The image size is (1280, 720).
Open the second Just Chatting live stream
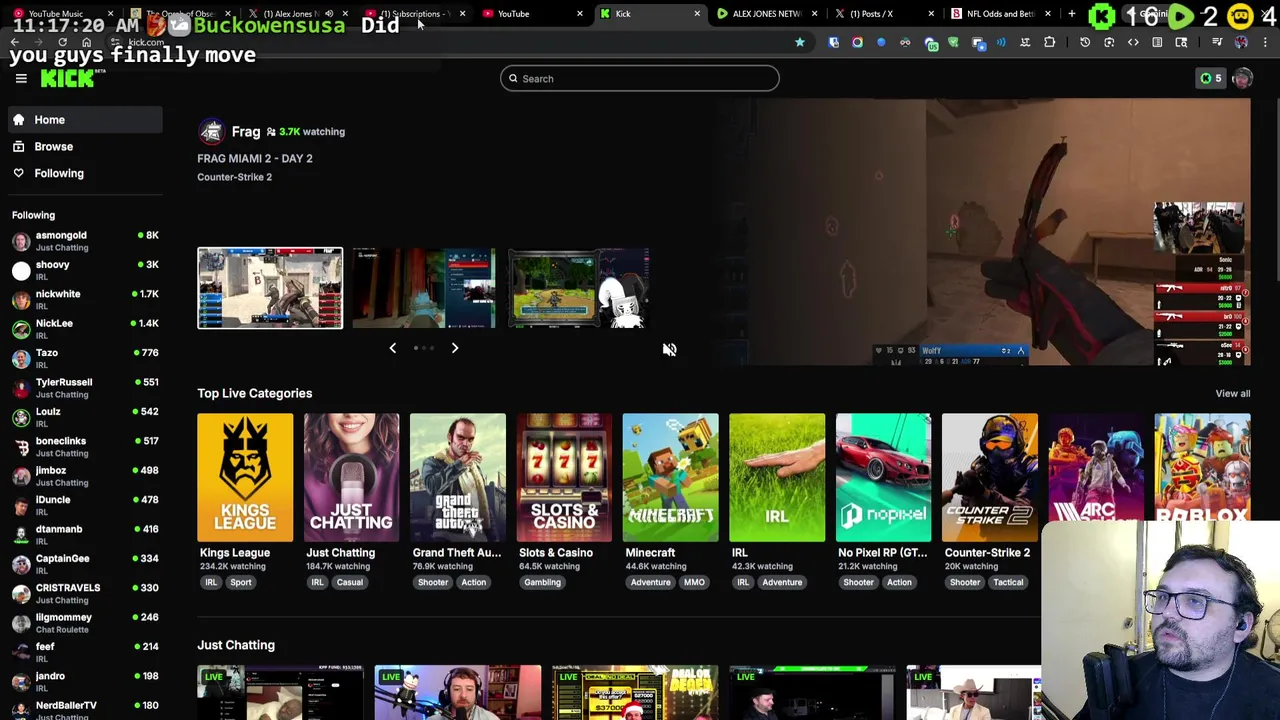[x=458, y=692]
